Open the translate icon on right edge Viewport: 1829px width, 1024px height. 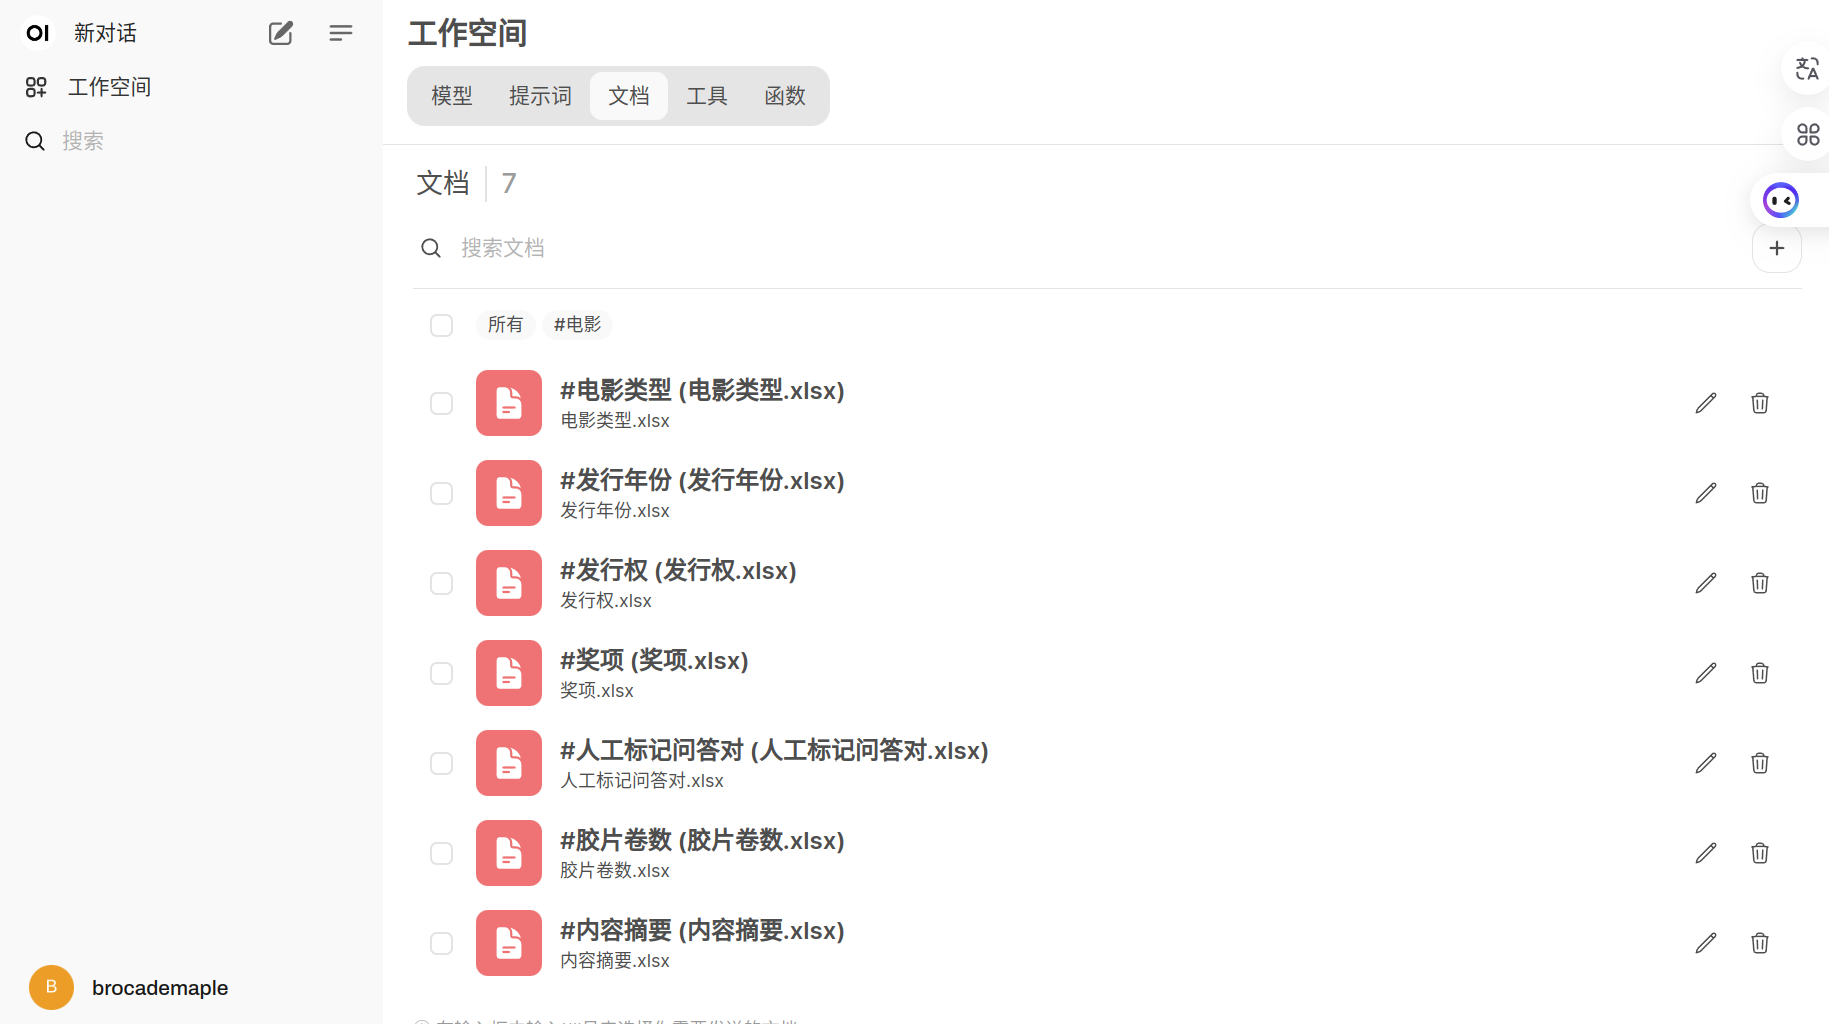(1807, 69)
